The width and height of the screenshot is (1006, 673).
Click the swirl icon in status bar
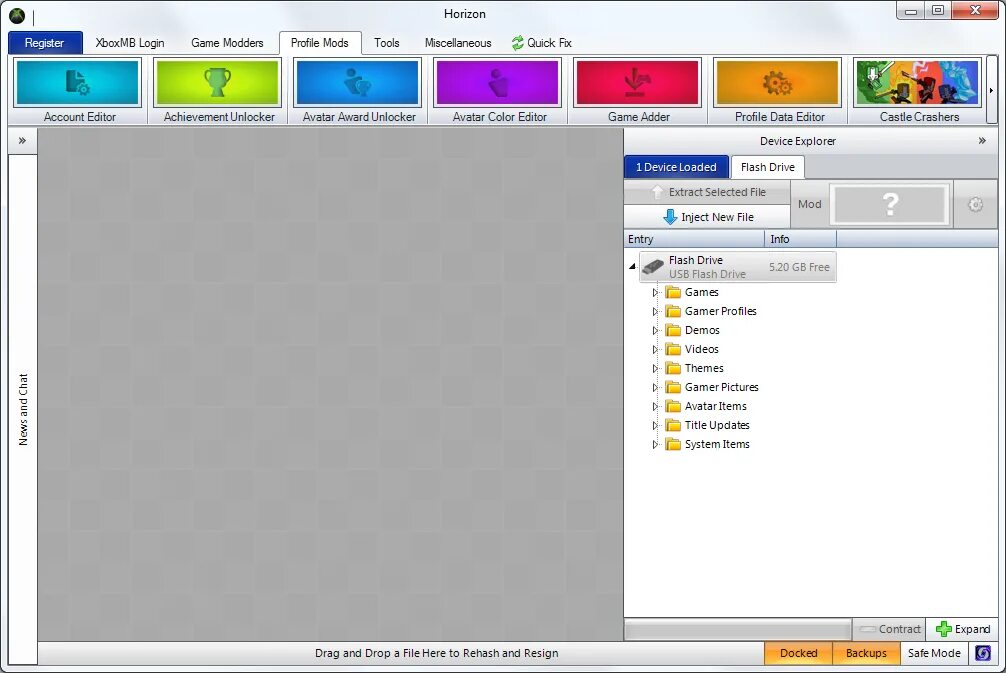982,653
